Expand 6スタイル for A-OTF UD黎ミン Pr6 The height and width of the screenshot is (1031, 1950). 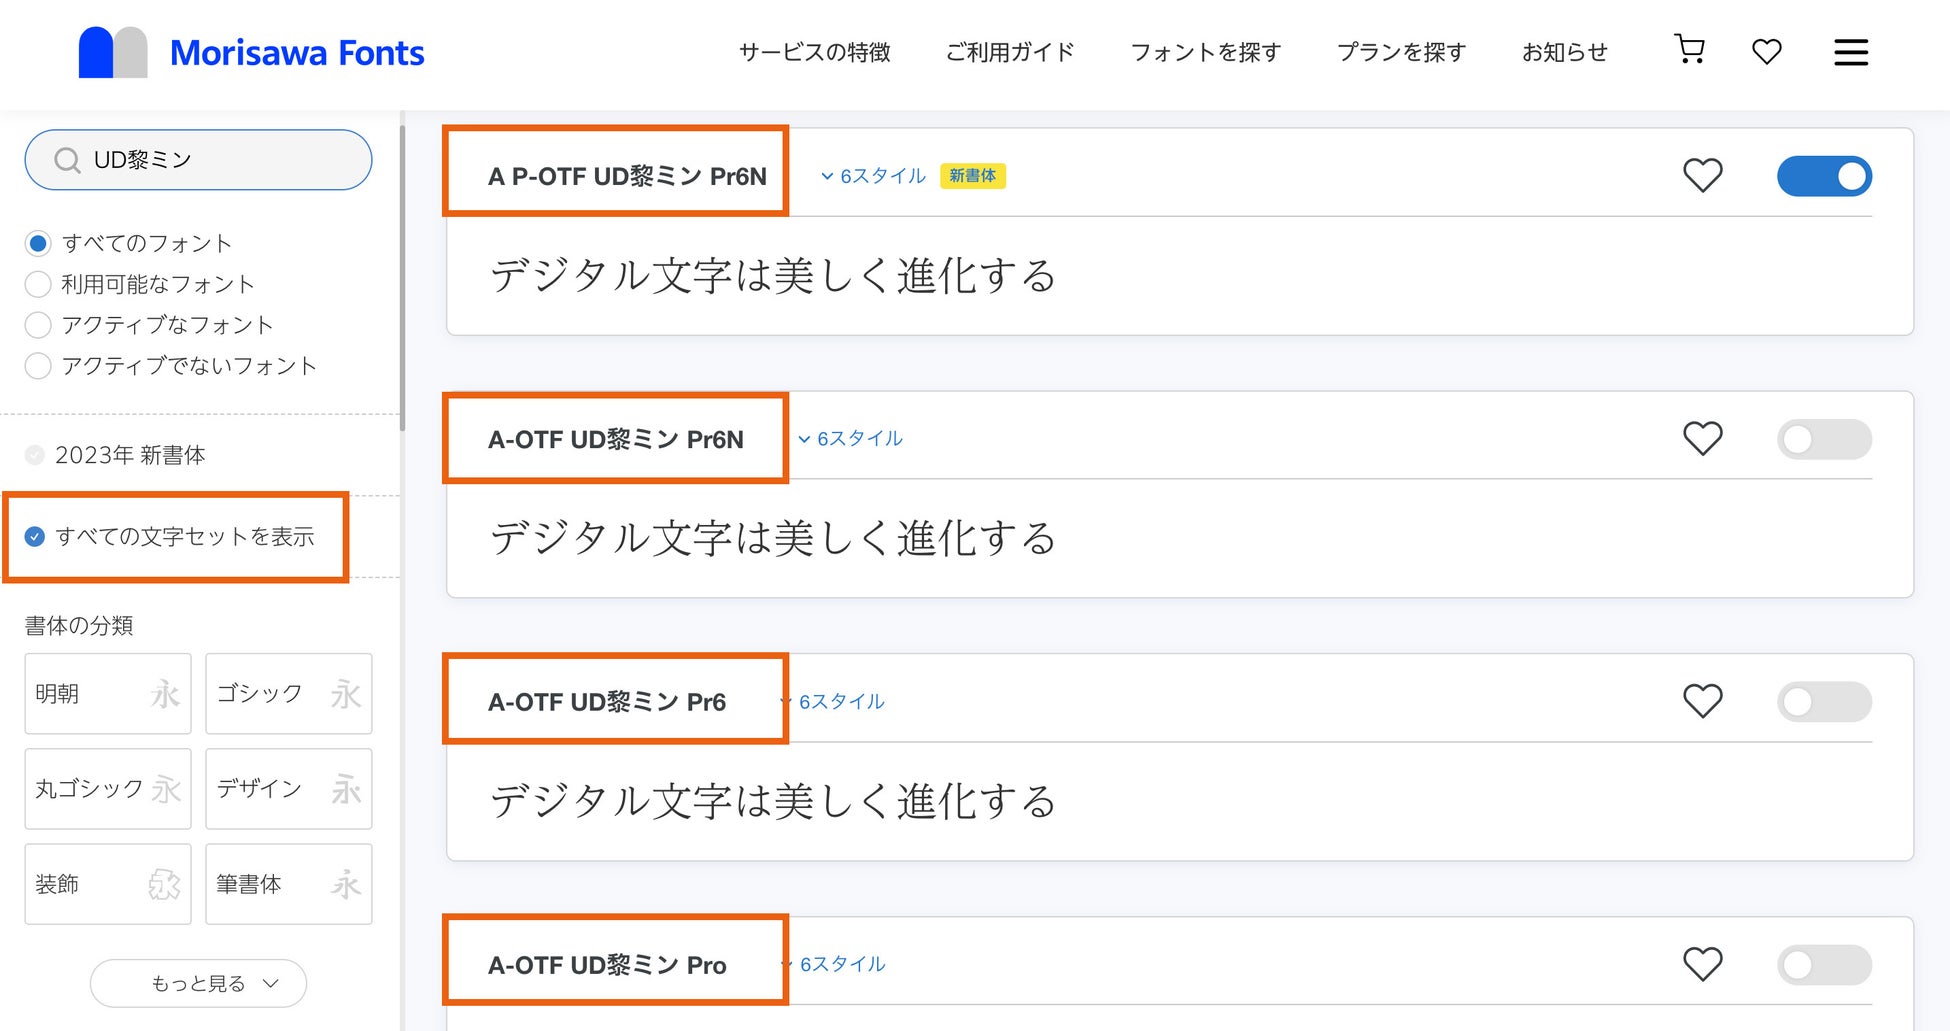pyautogui.click(x=833, y=702)
